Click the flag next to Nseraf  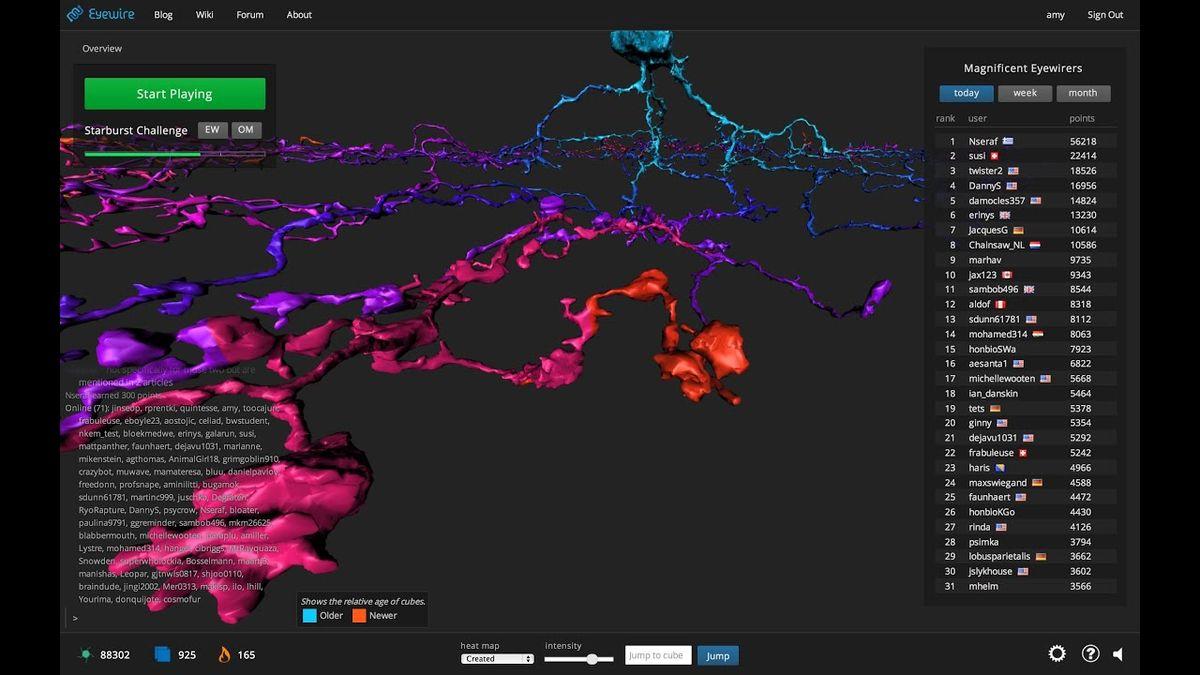(x=1008, y=142)
